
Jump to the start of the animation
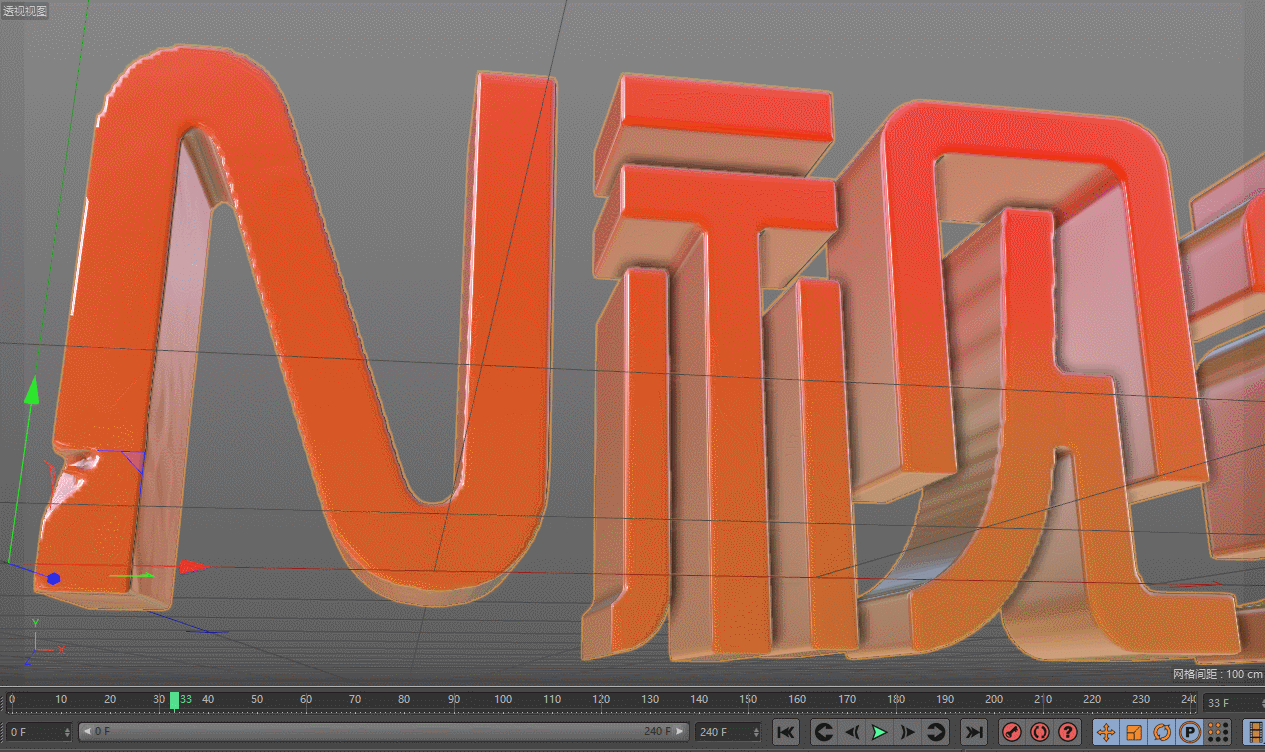[x=786, y=732]
